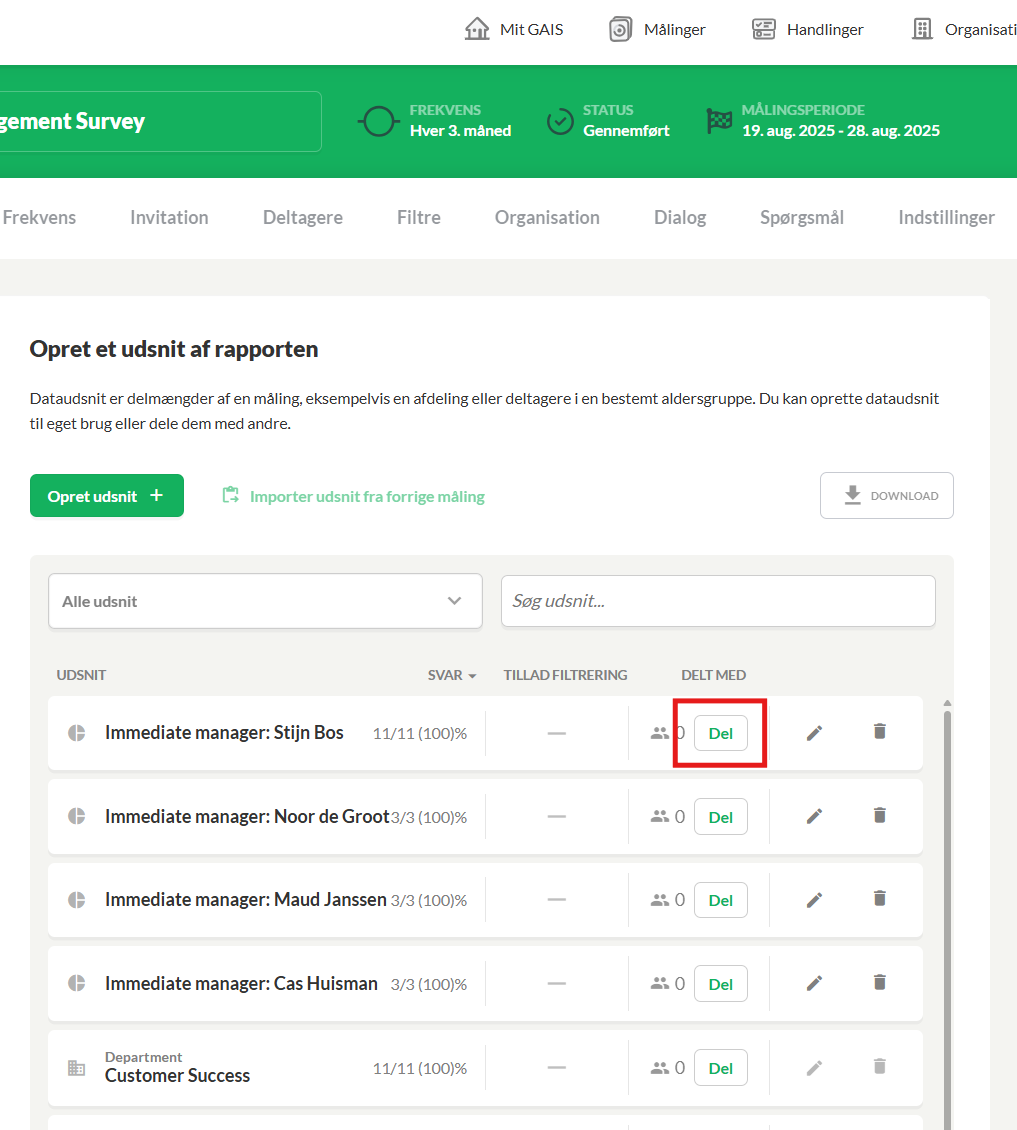Click the Customer Success edit pencil icon
Image resolution: width=1017 pixels, height=1130 pixels.
coord(814,1068)
